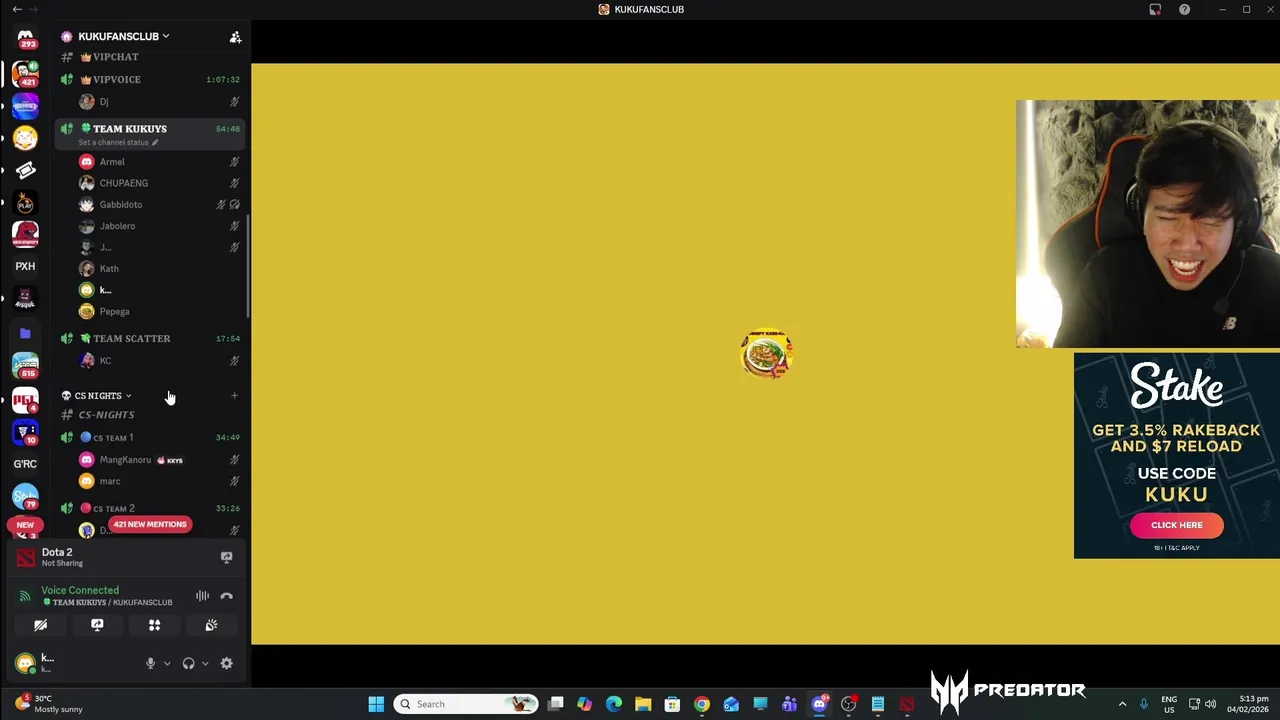1280x720 pixels.
Task: Open the Help question mark icon
Action: click(x=1184, y=9)
